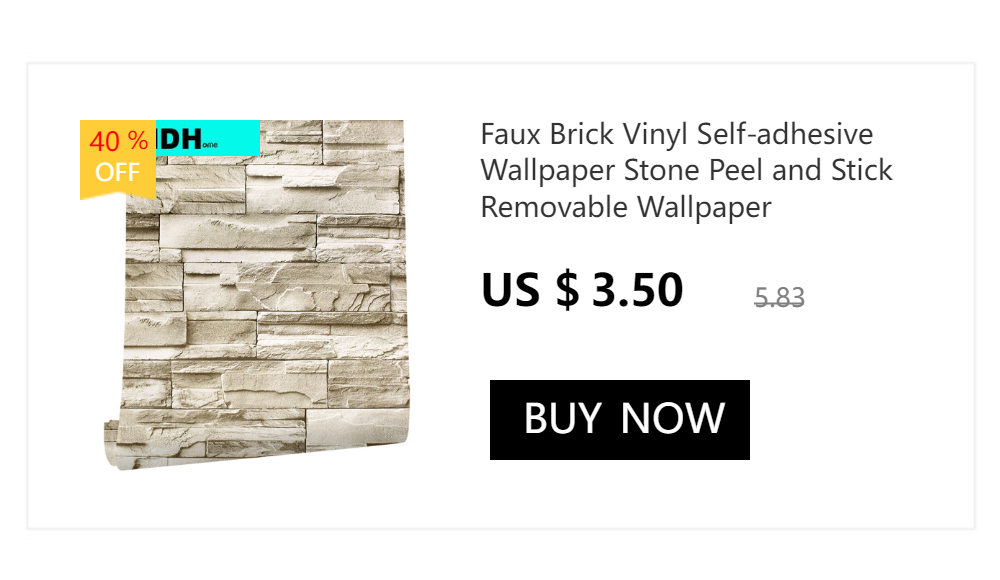Open the stone wallpaper product image
Image resolution: width=1000 pixels, height=580 pixels.
coord(256,295)
